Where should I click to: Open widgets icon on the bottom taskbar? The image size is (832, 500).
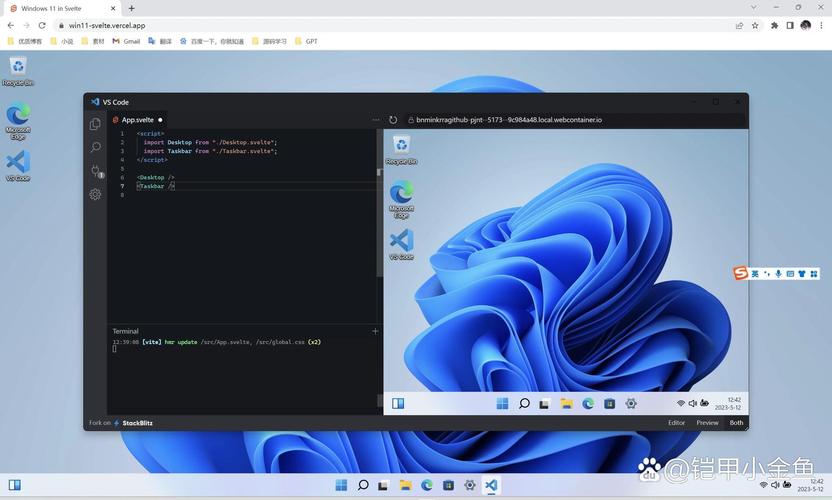pyautogui.click(x=15, y=485)
